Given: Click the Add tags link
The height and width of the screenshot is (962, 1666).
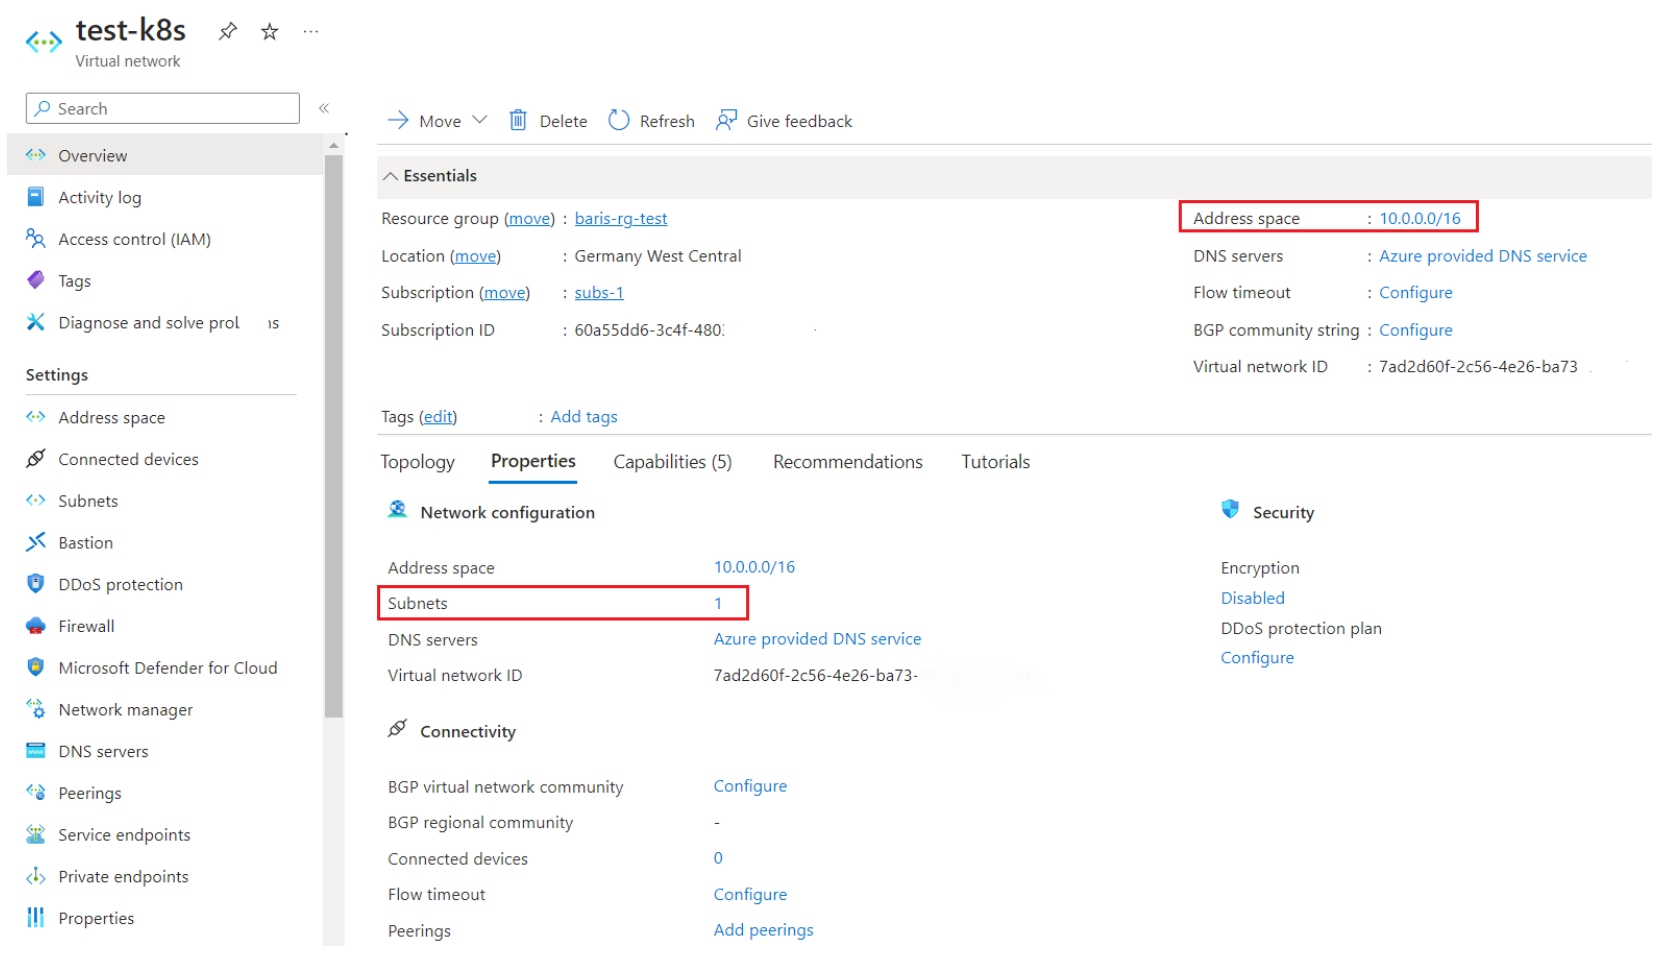Looking at the screenshot, I should (584, 417).
